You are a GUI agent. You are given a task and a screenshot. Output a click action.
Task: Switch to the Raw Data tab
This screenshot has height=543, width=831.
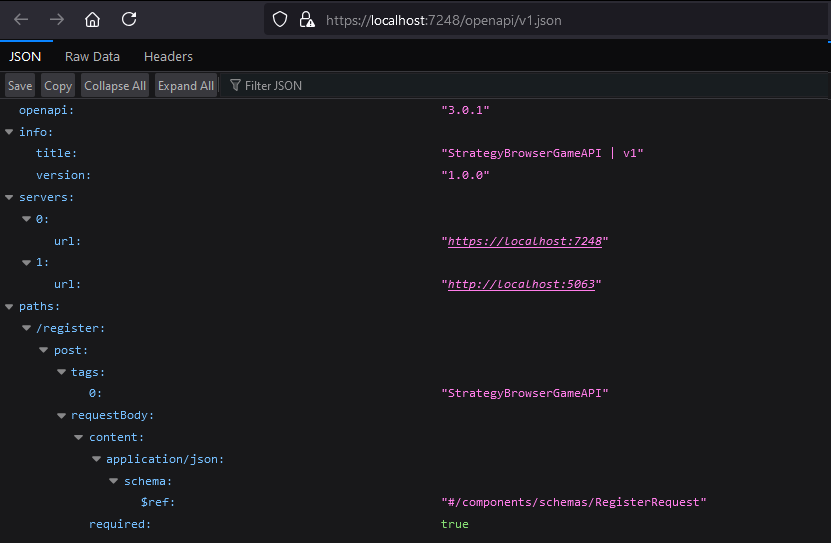92,57
